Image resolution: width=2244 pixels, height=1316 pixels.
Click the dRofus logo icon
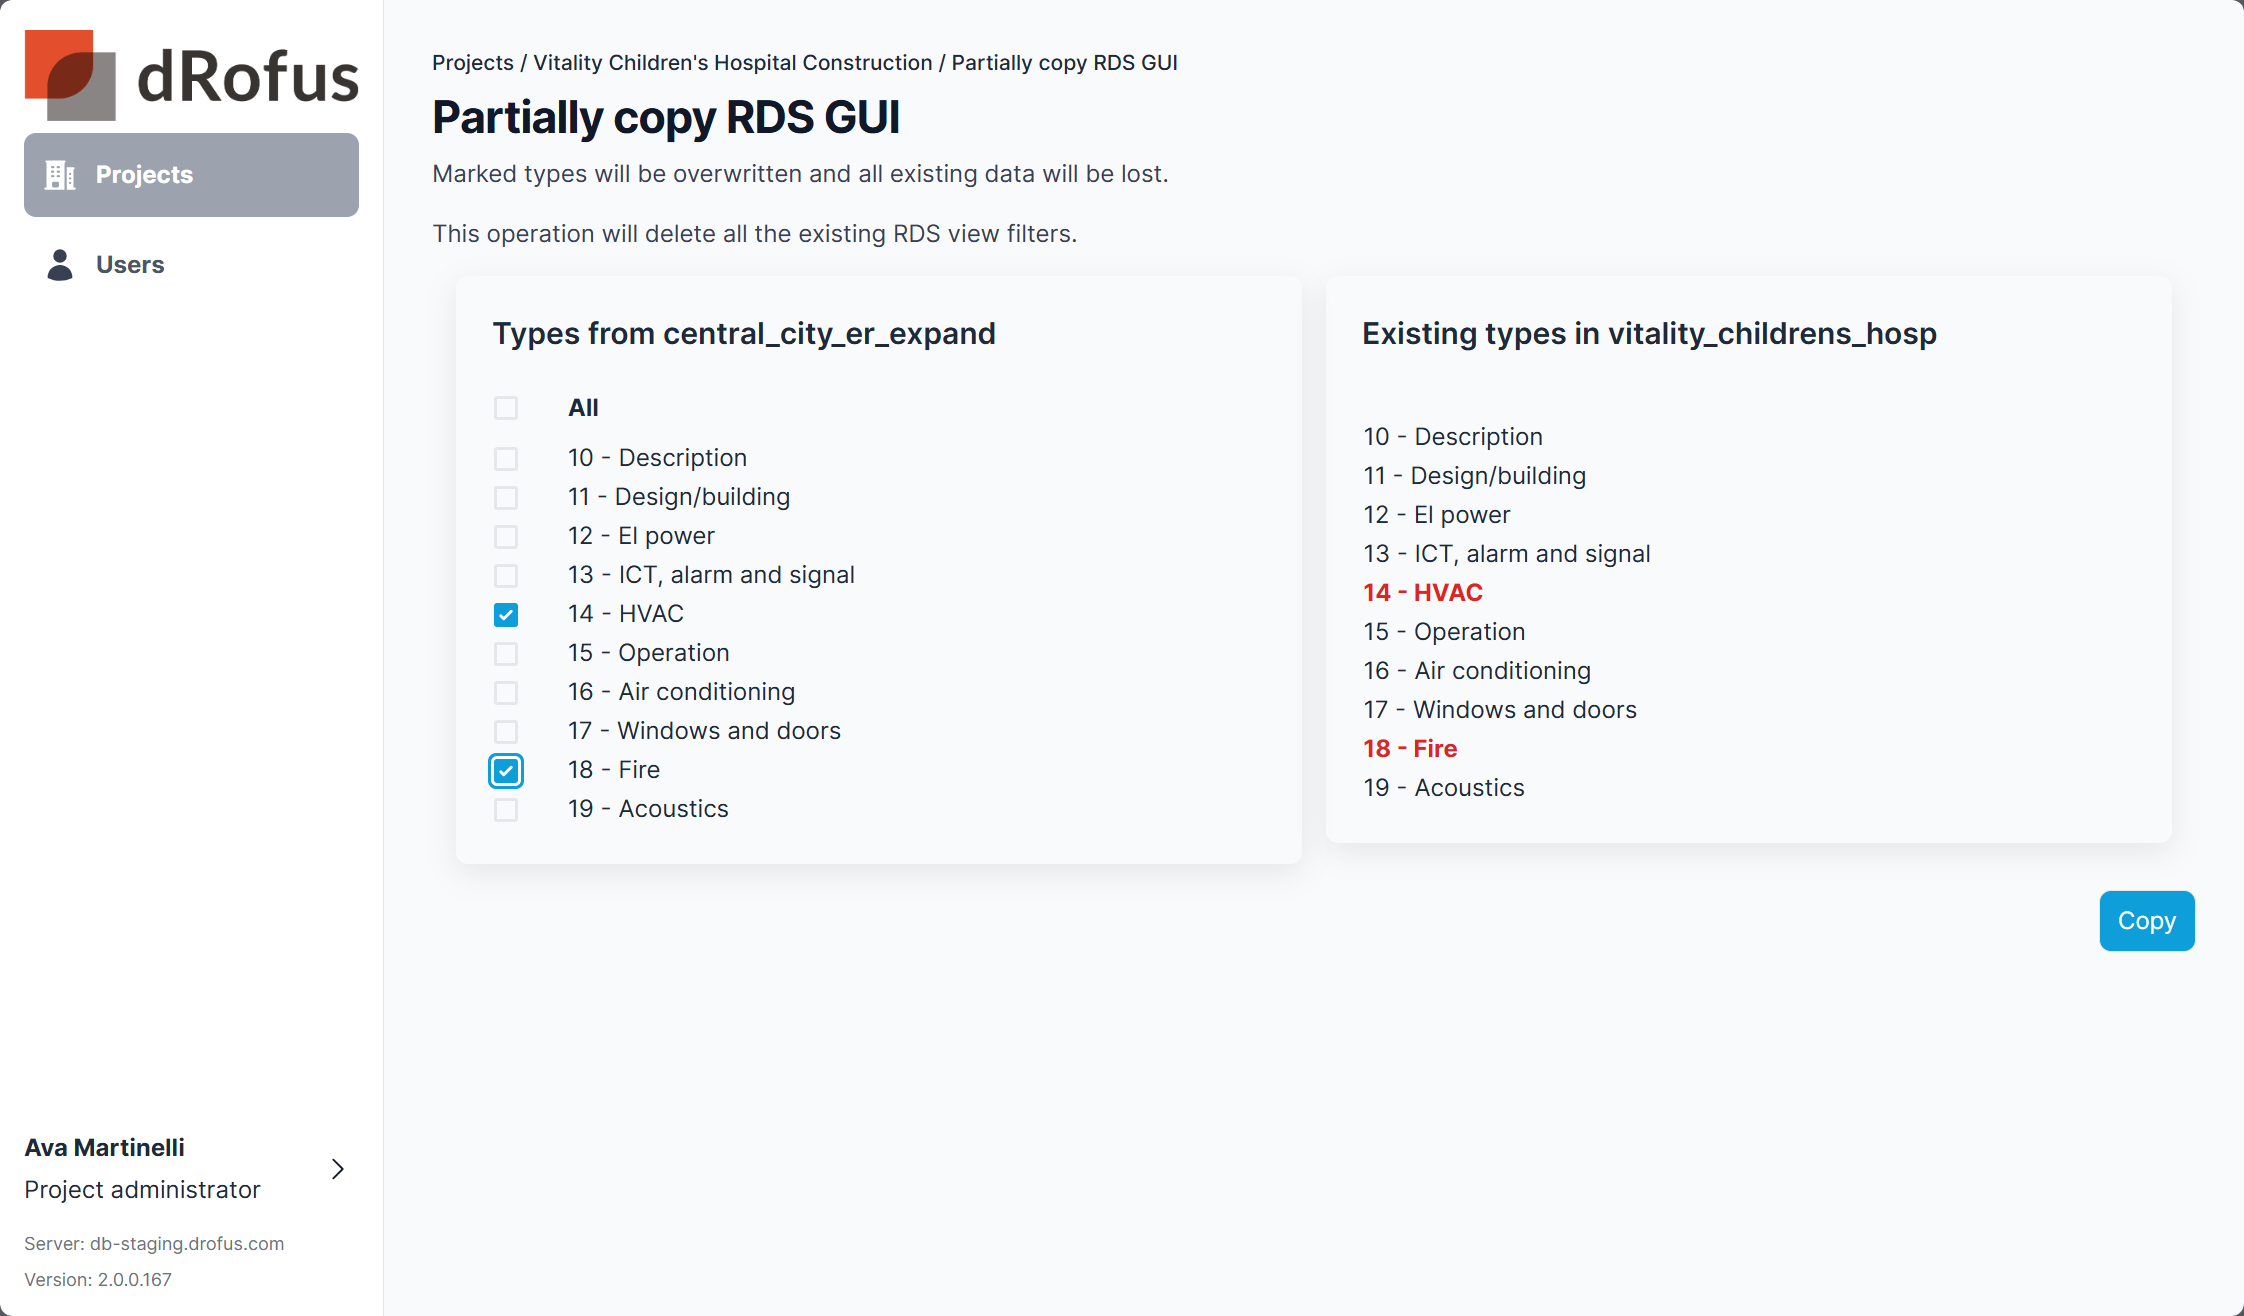(70, 75)
